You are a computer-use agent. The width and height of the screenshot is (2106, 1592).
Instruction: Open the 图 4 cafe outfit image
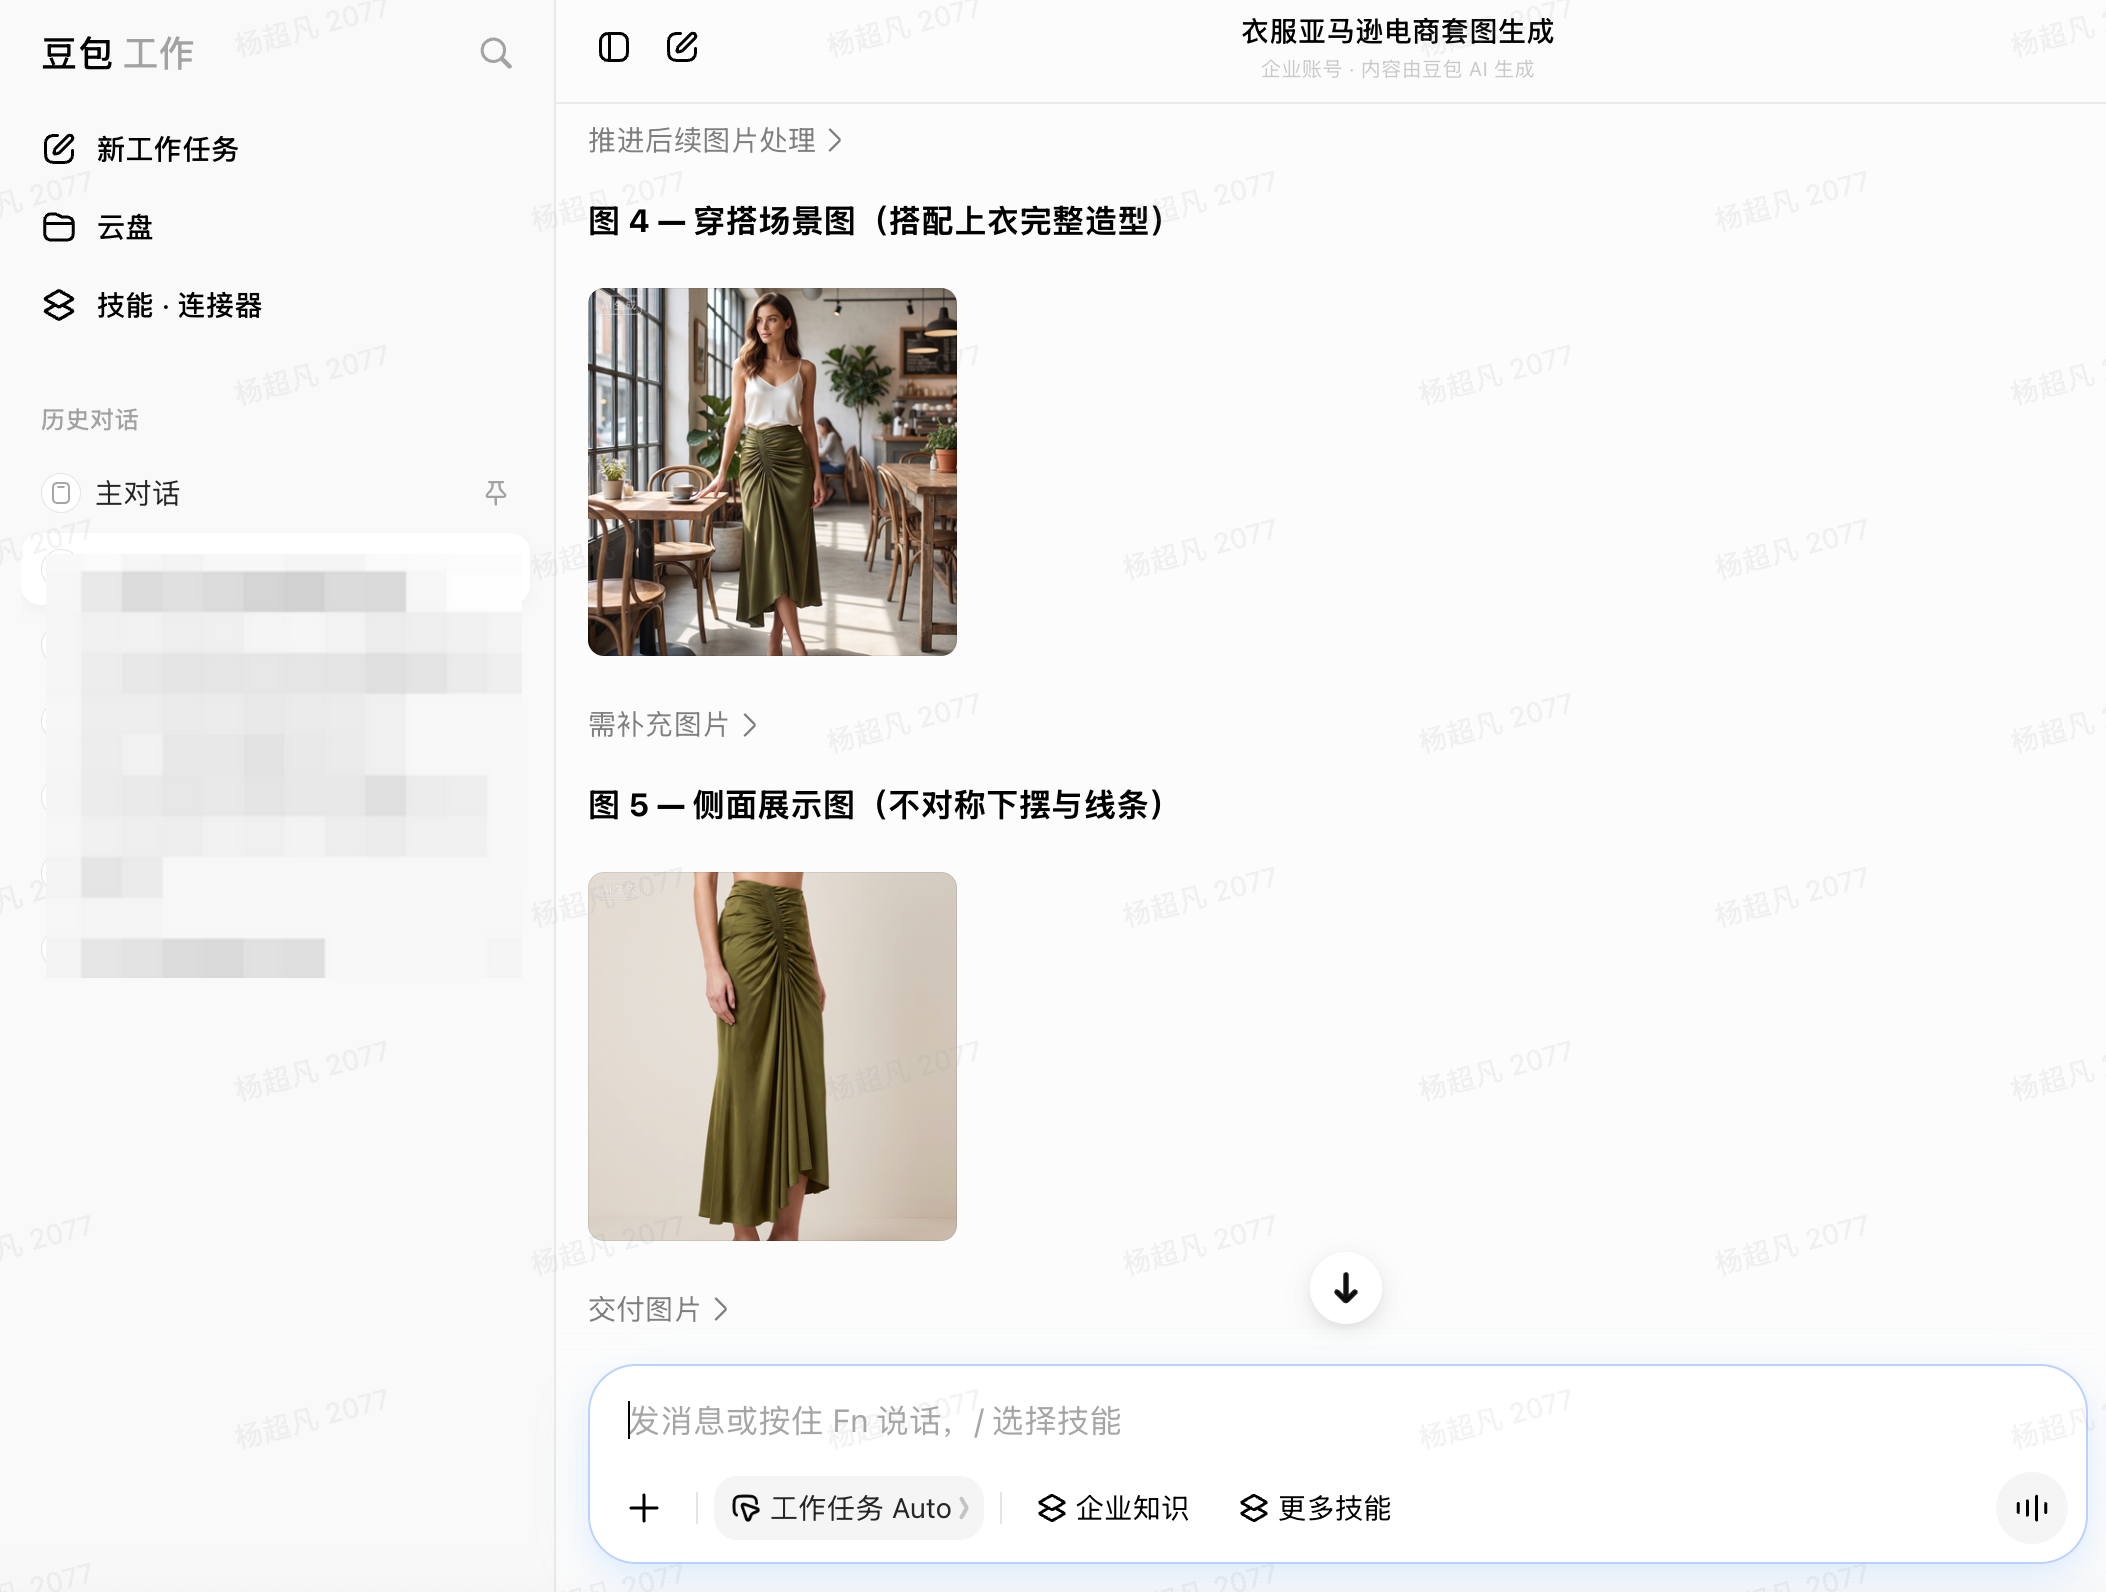(772, 472)
